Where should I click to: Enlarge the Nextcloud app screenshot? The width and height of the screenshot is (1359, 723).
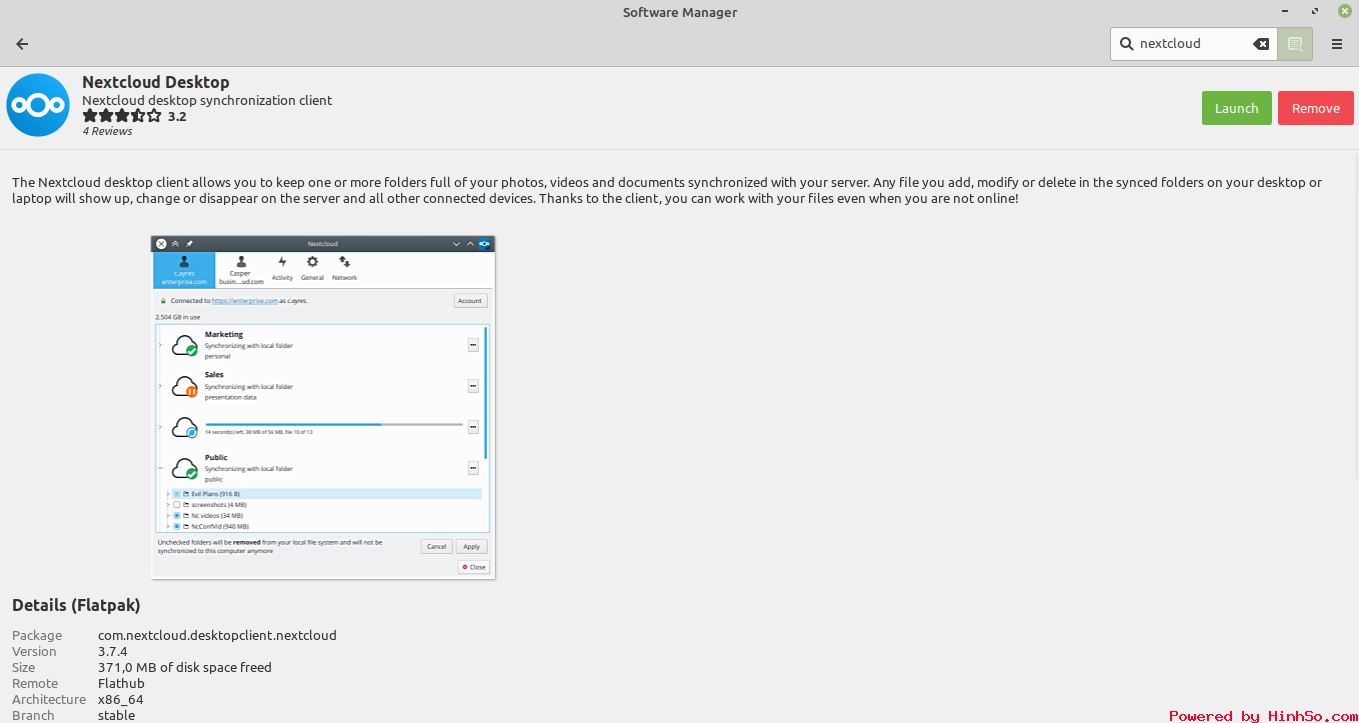click(x=323, y=407)
